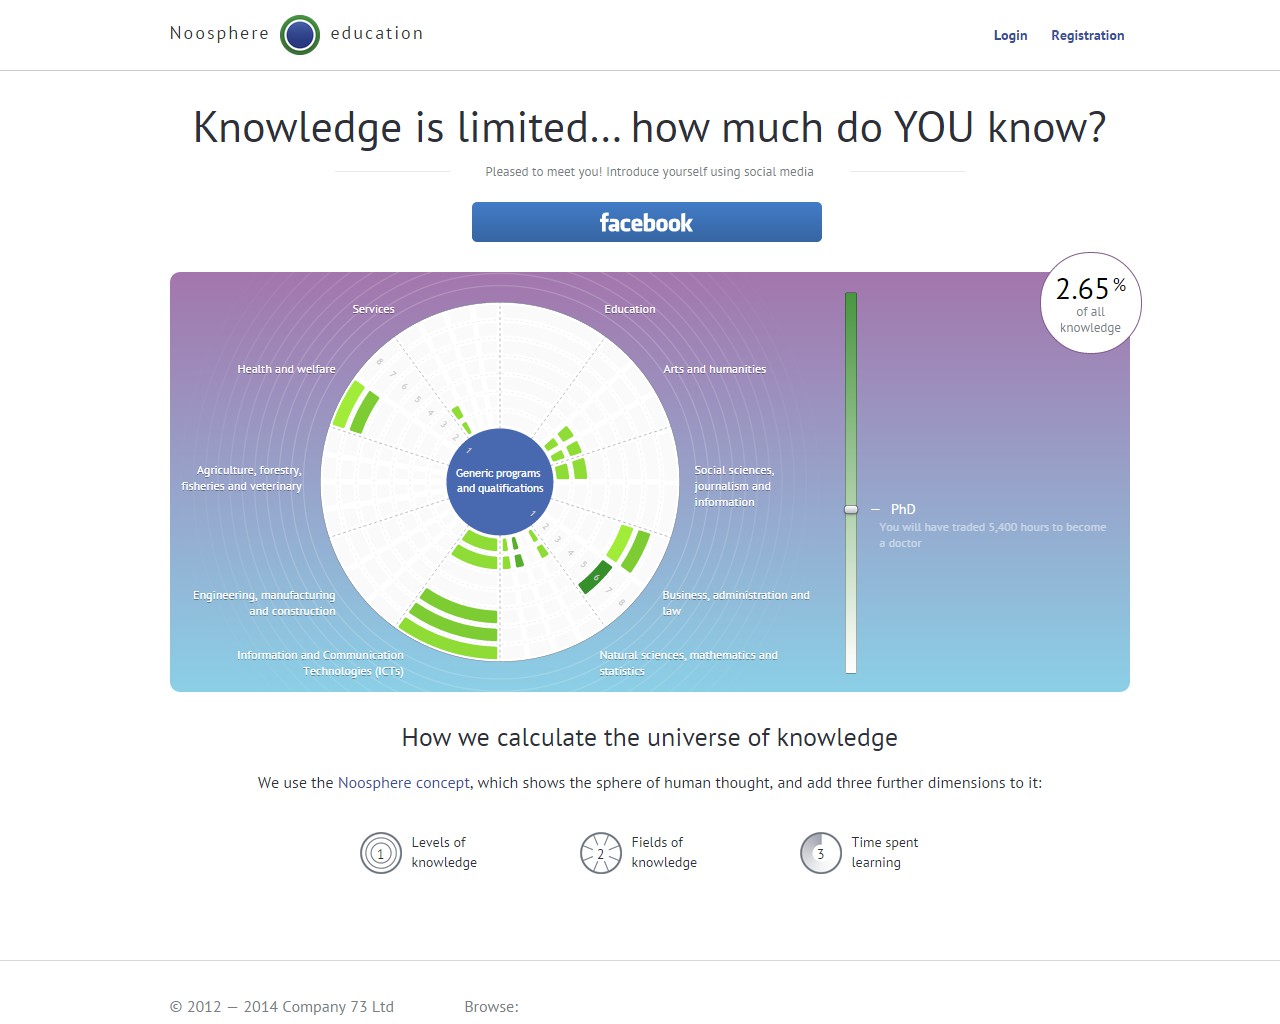Open the Login page

coord(1010,35)
